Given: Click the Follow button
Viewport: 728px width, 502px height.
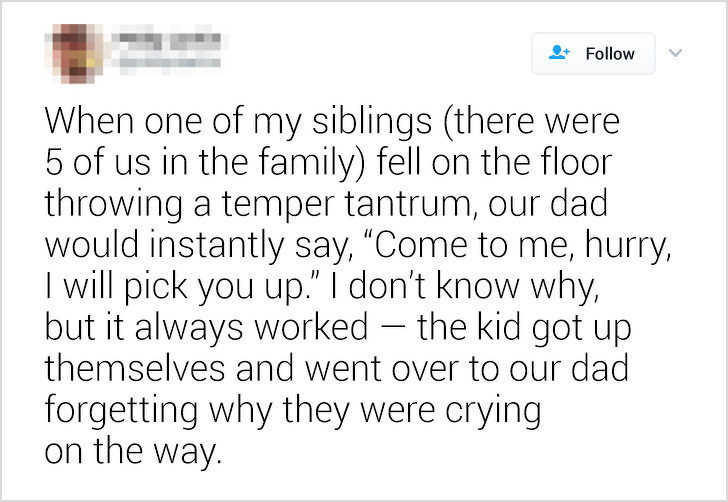Looking at the screenshot, I should pos(593,53).
